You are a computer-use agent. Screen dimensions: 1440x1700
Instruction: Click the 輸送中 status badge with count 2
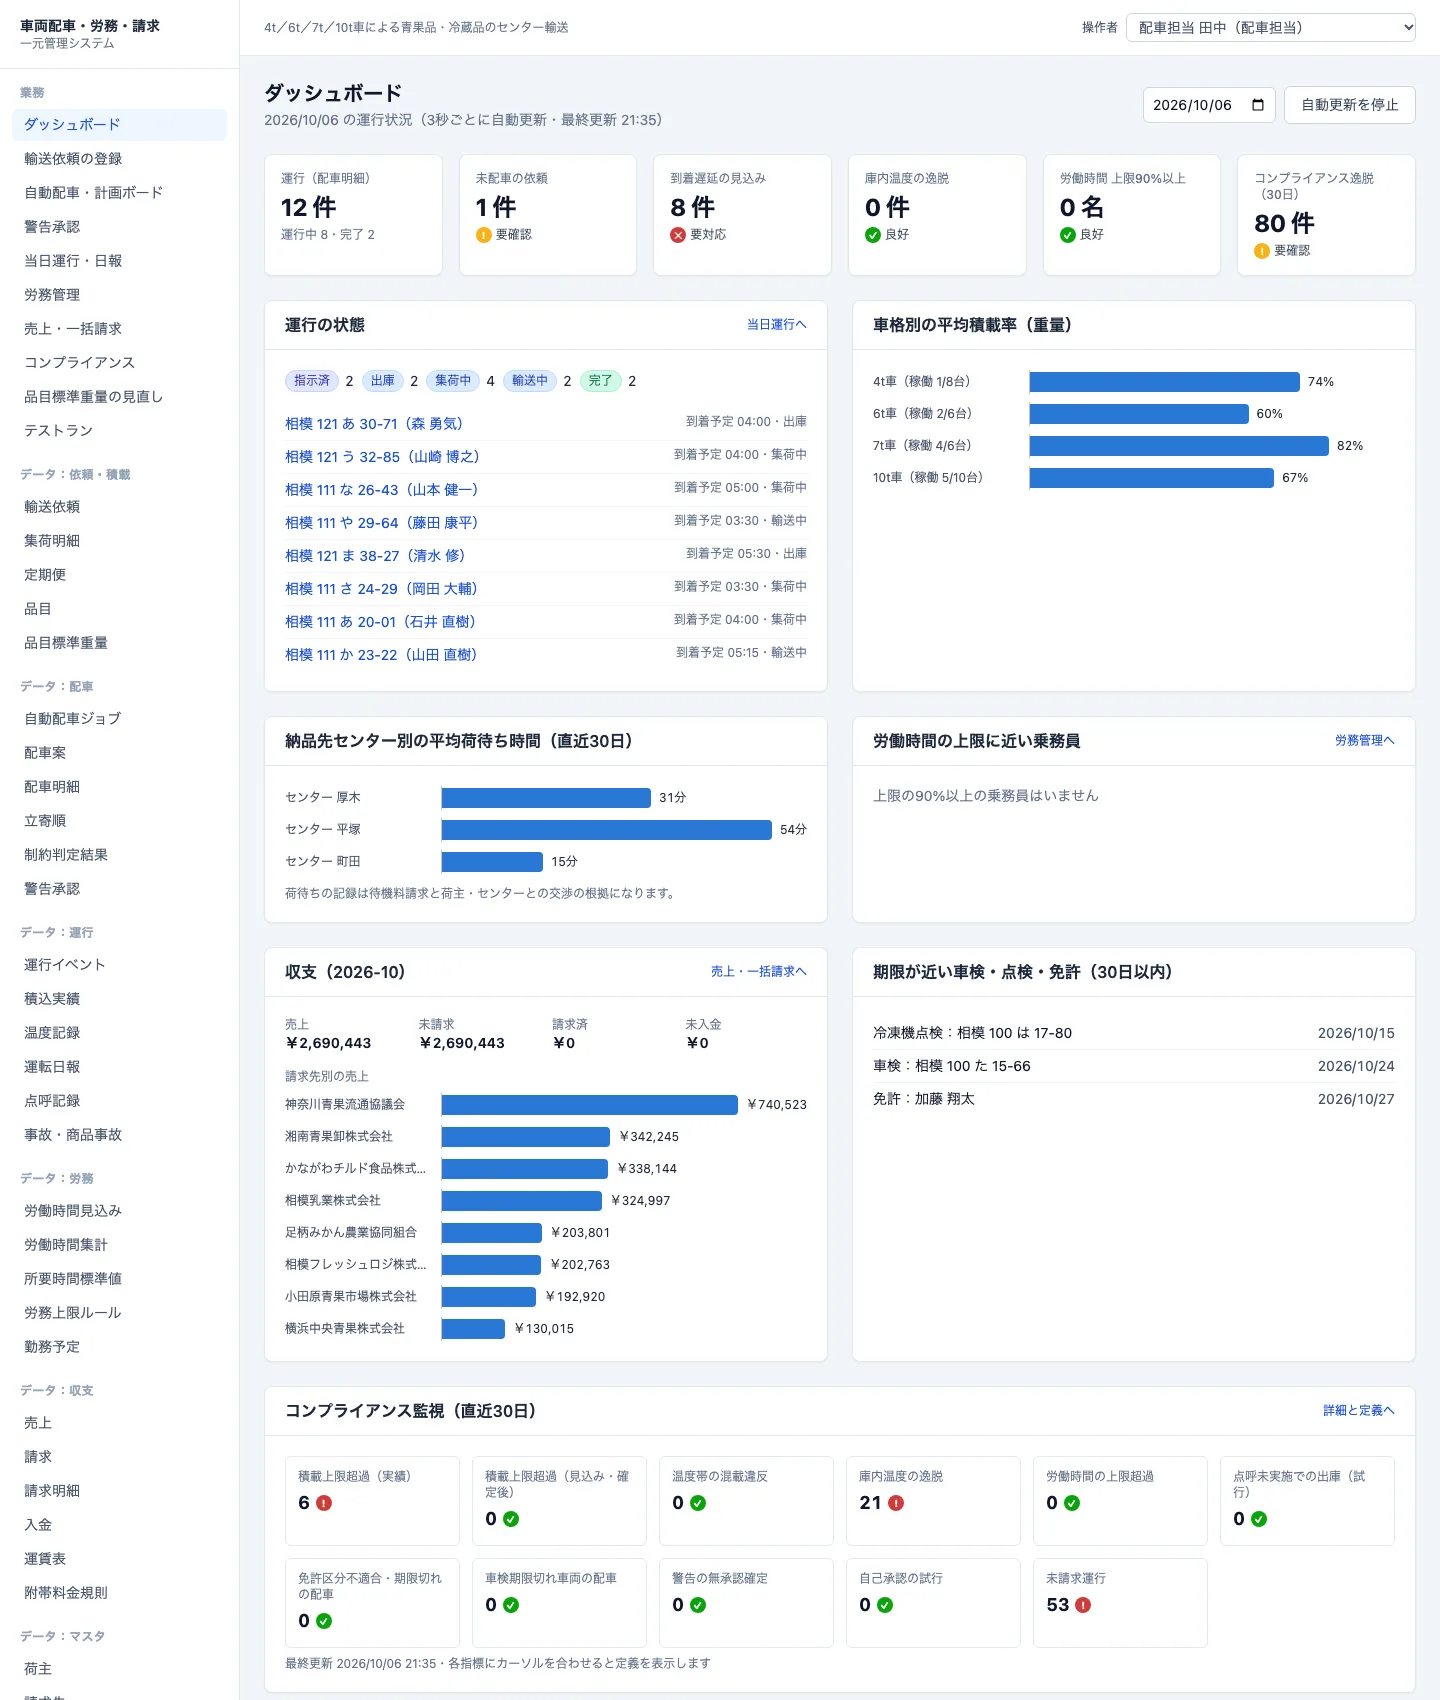click(530, 381)
